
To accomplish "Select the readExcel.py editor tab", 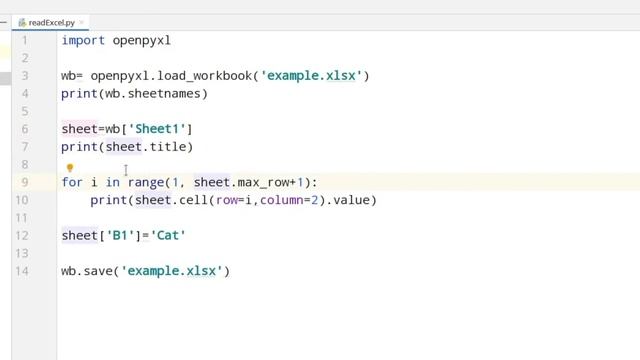I will (x=50, y=23).
